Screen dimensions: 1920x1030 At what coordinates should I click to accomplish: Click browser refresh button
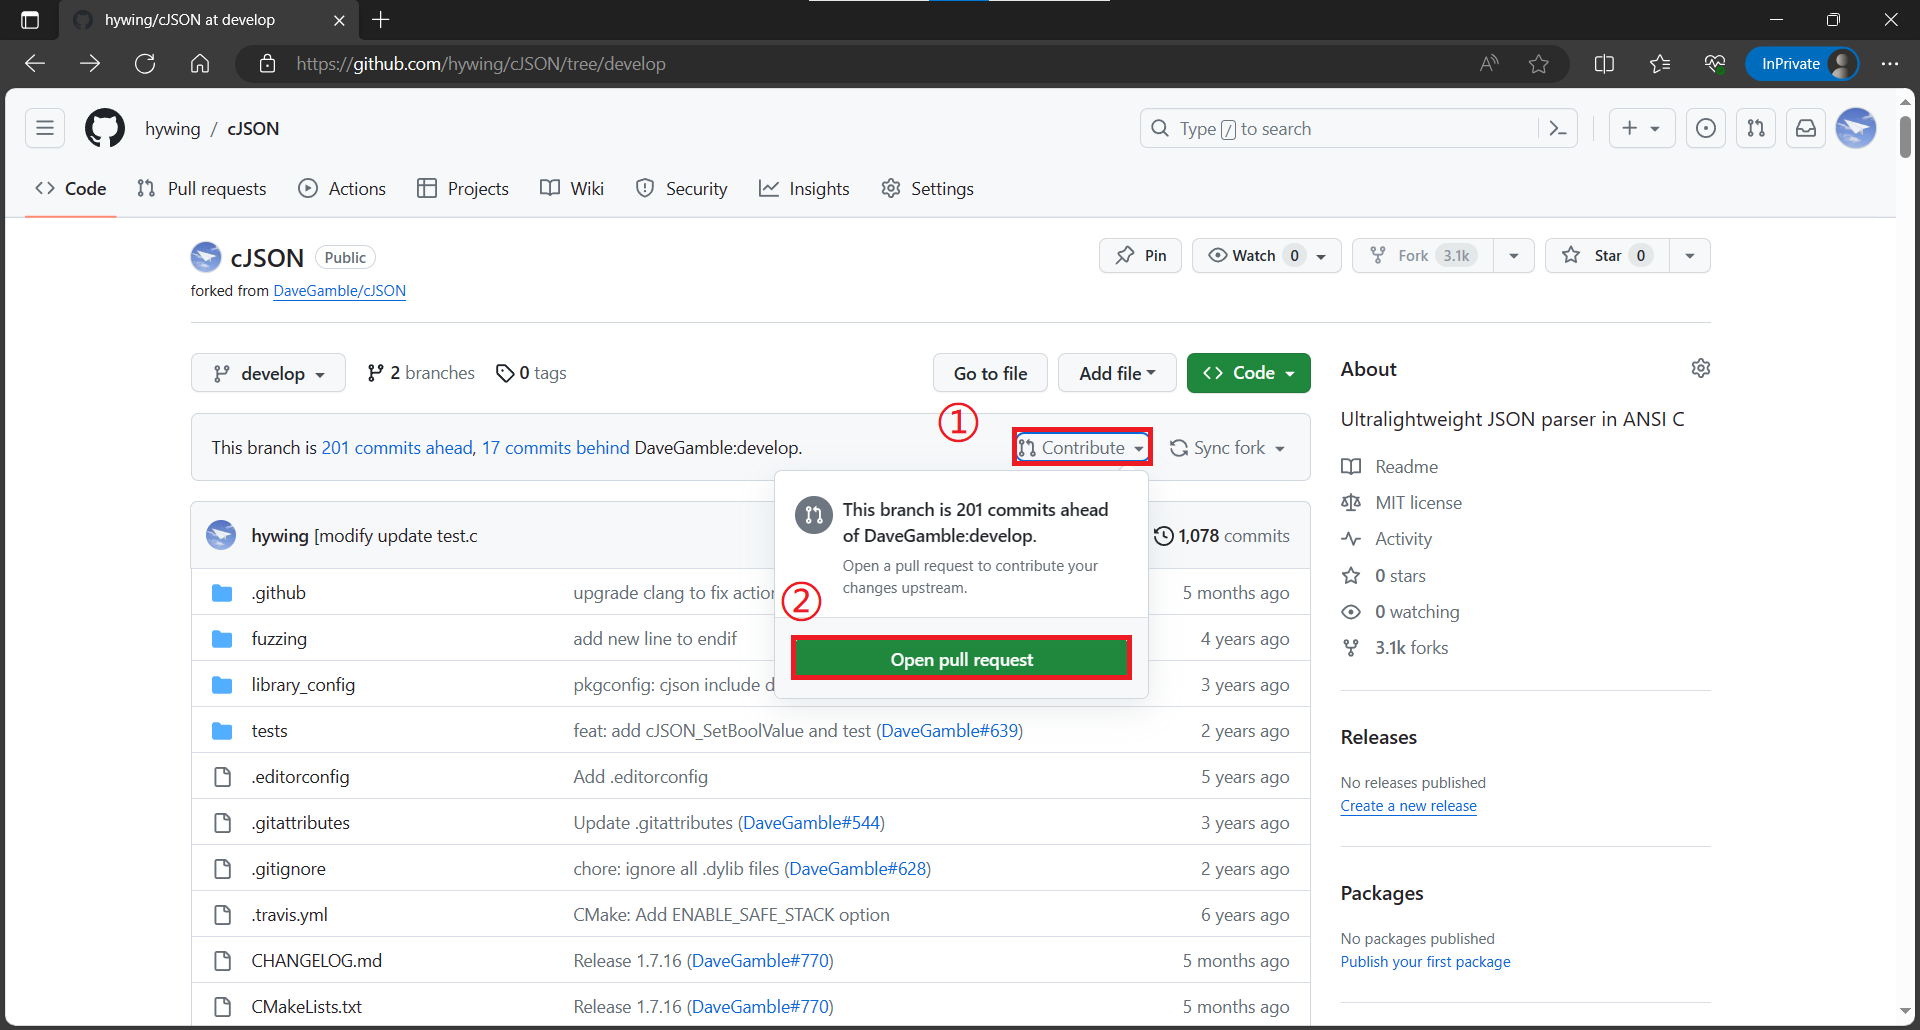pyautogui.click(x=145, y=64)
